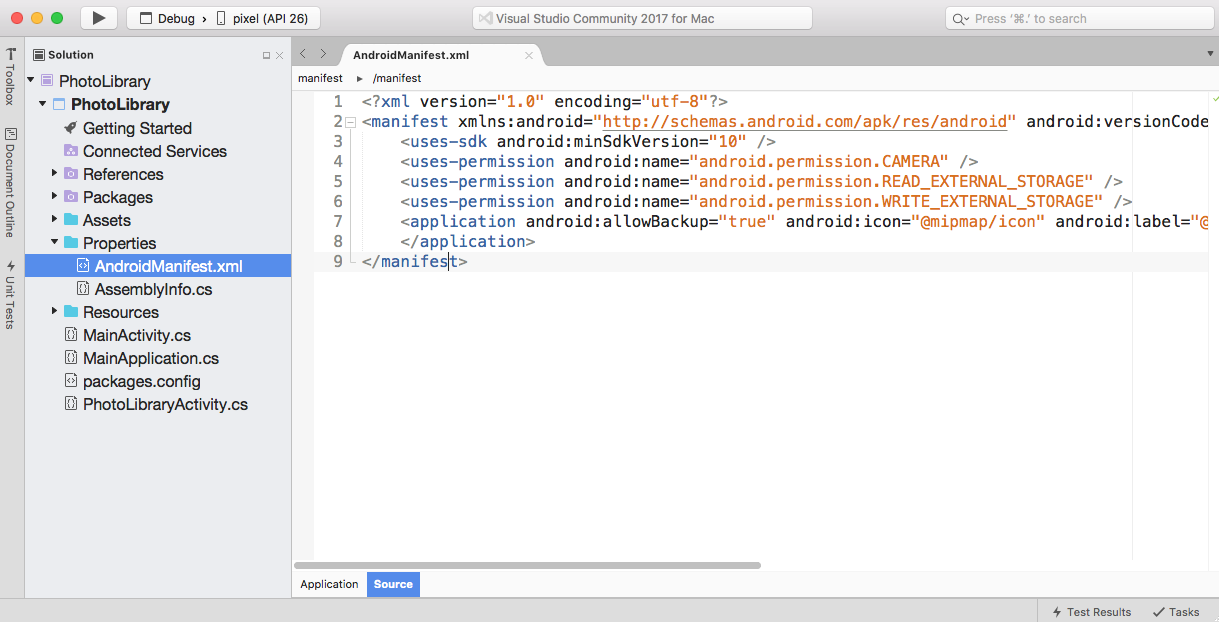The width and height of the screenshot is (1219, 622).
Task: Click the Packages folder icon
Action: (70, 197)
